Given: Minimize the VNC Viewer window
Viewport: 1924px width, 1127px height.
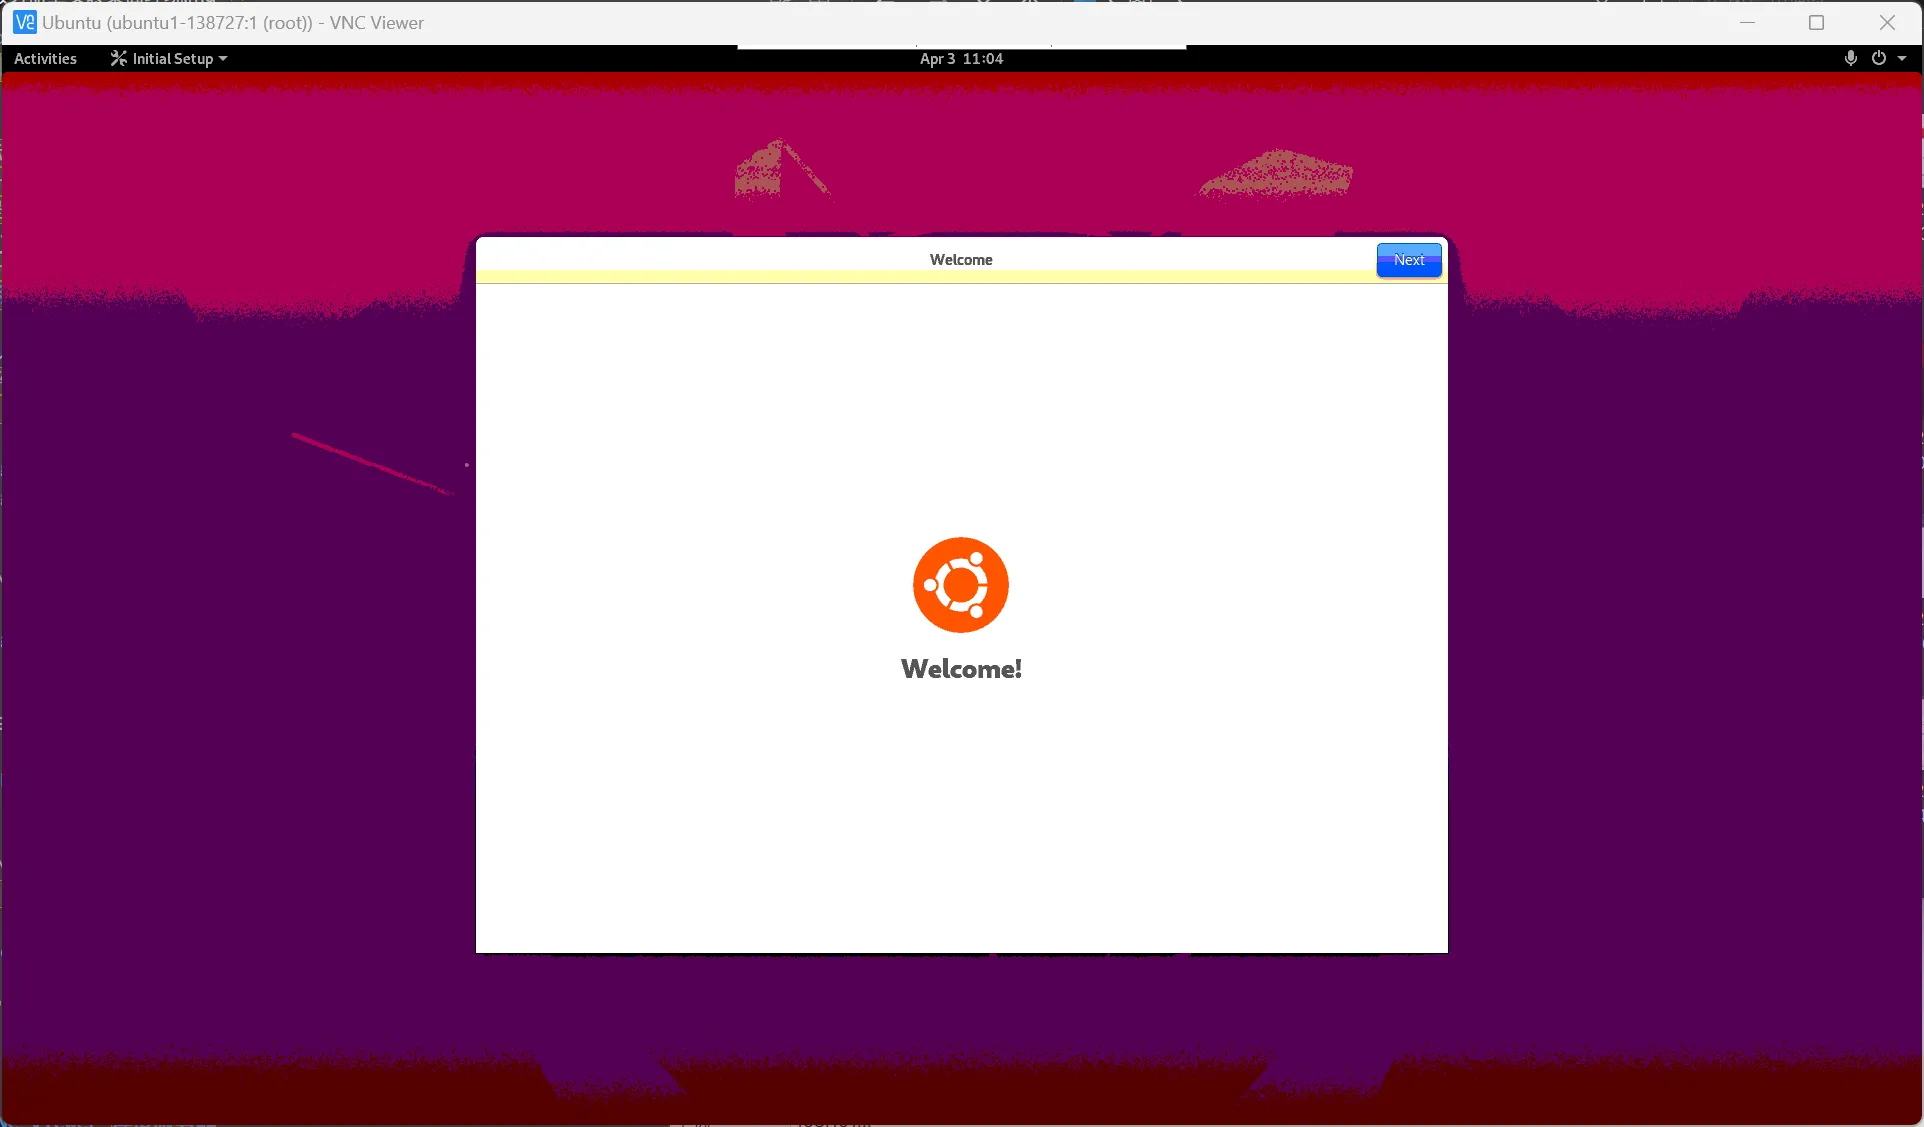Looking at the screenshot, I should pos(1747,22).
